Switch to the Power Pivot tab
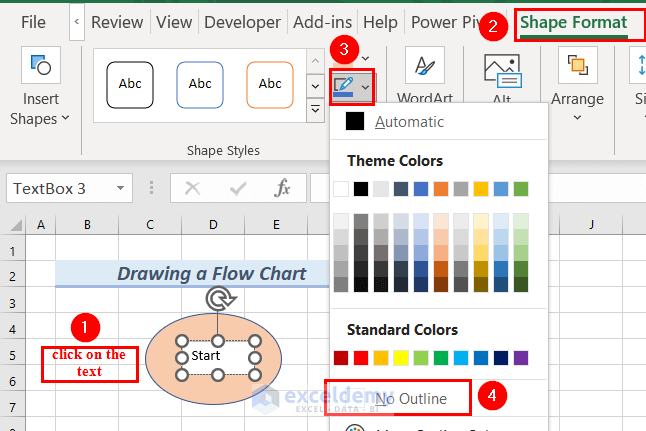The width and height of the screenshot is (646, 431). (x=444, y=22)
